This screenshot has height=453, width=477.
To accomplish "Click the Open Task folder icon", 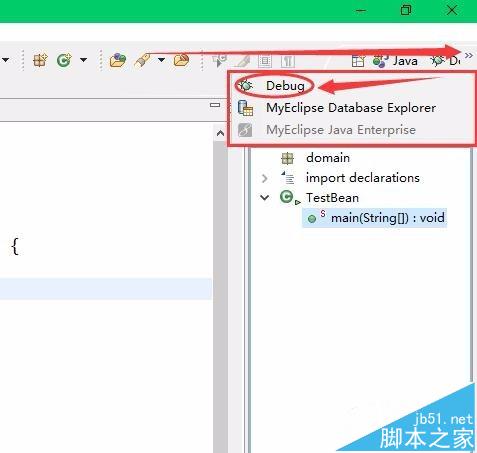I will (181, 60).
